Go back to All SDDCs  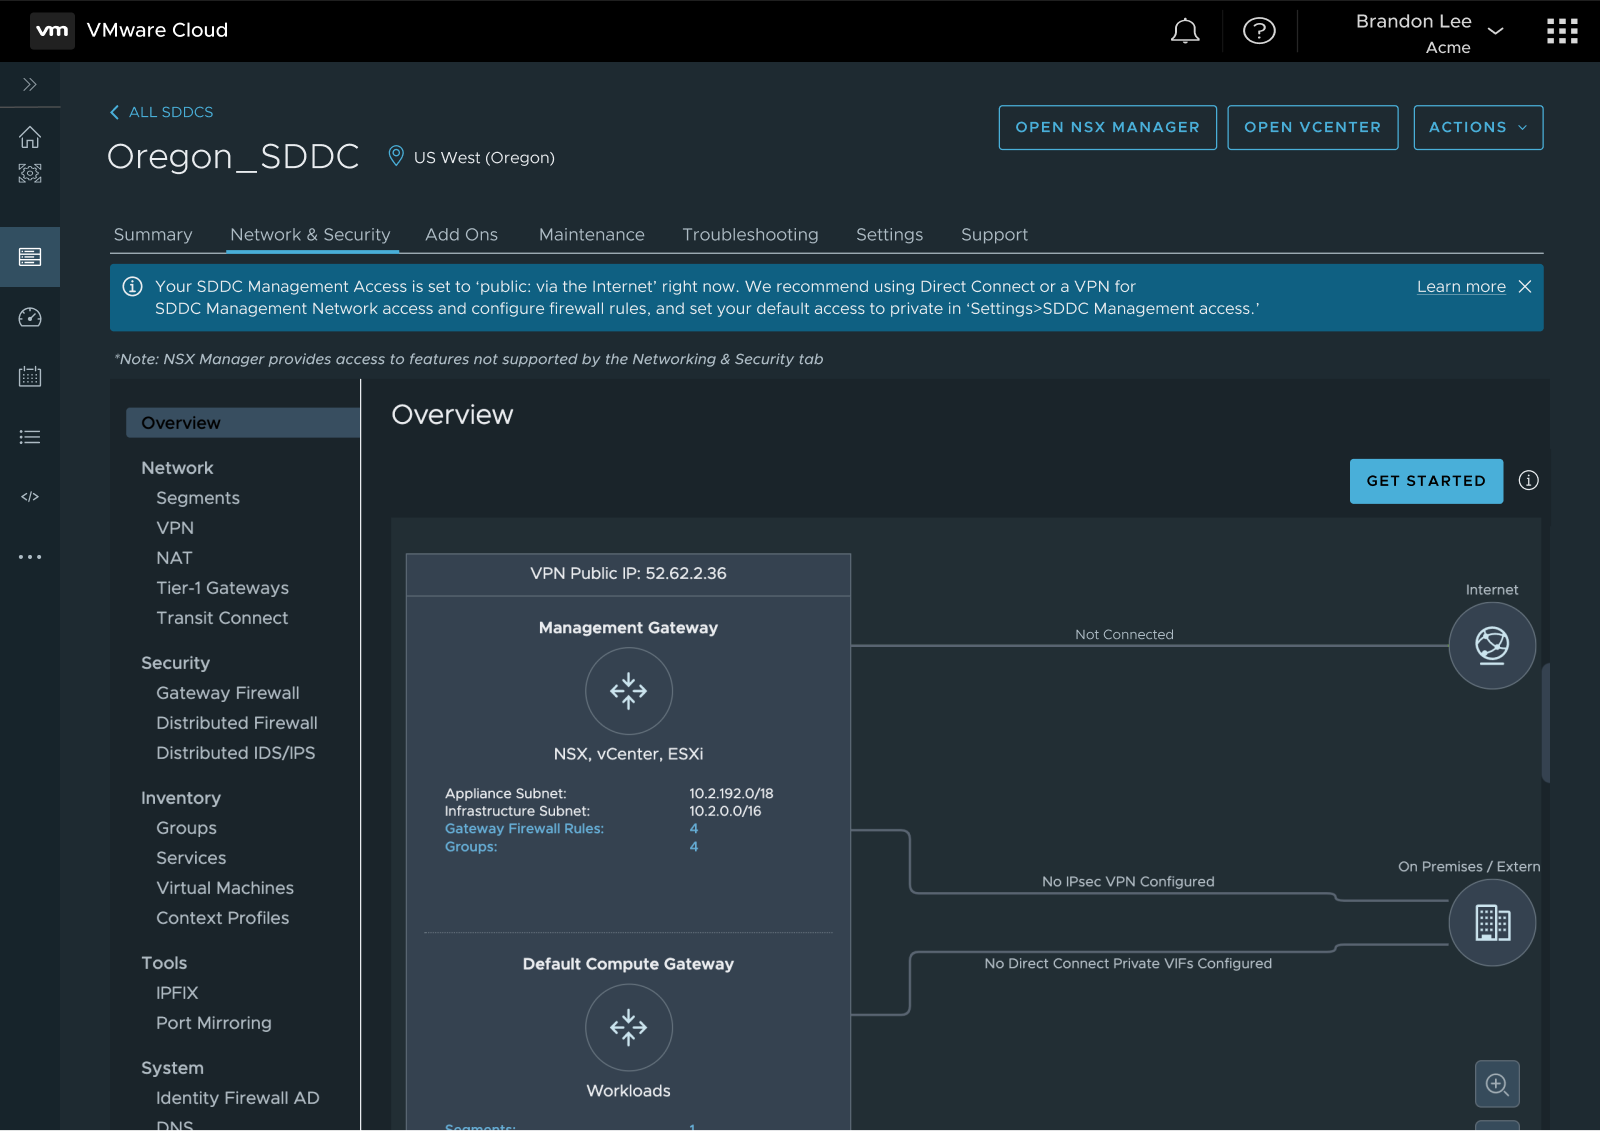161,112
